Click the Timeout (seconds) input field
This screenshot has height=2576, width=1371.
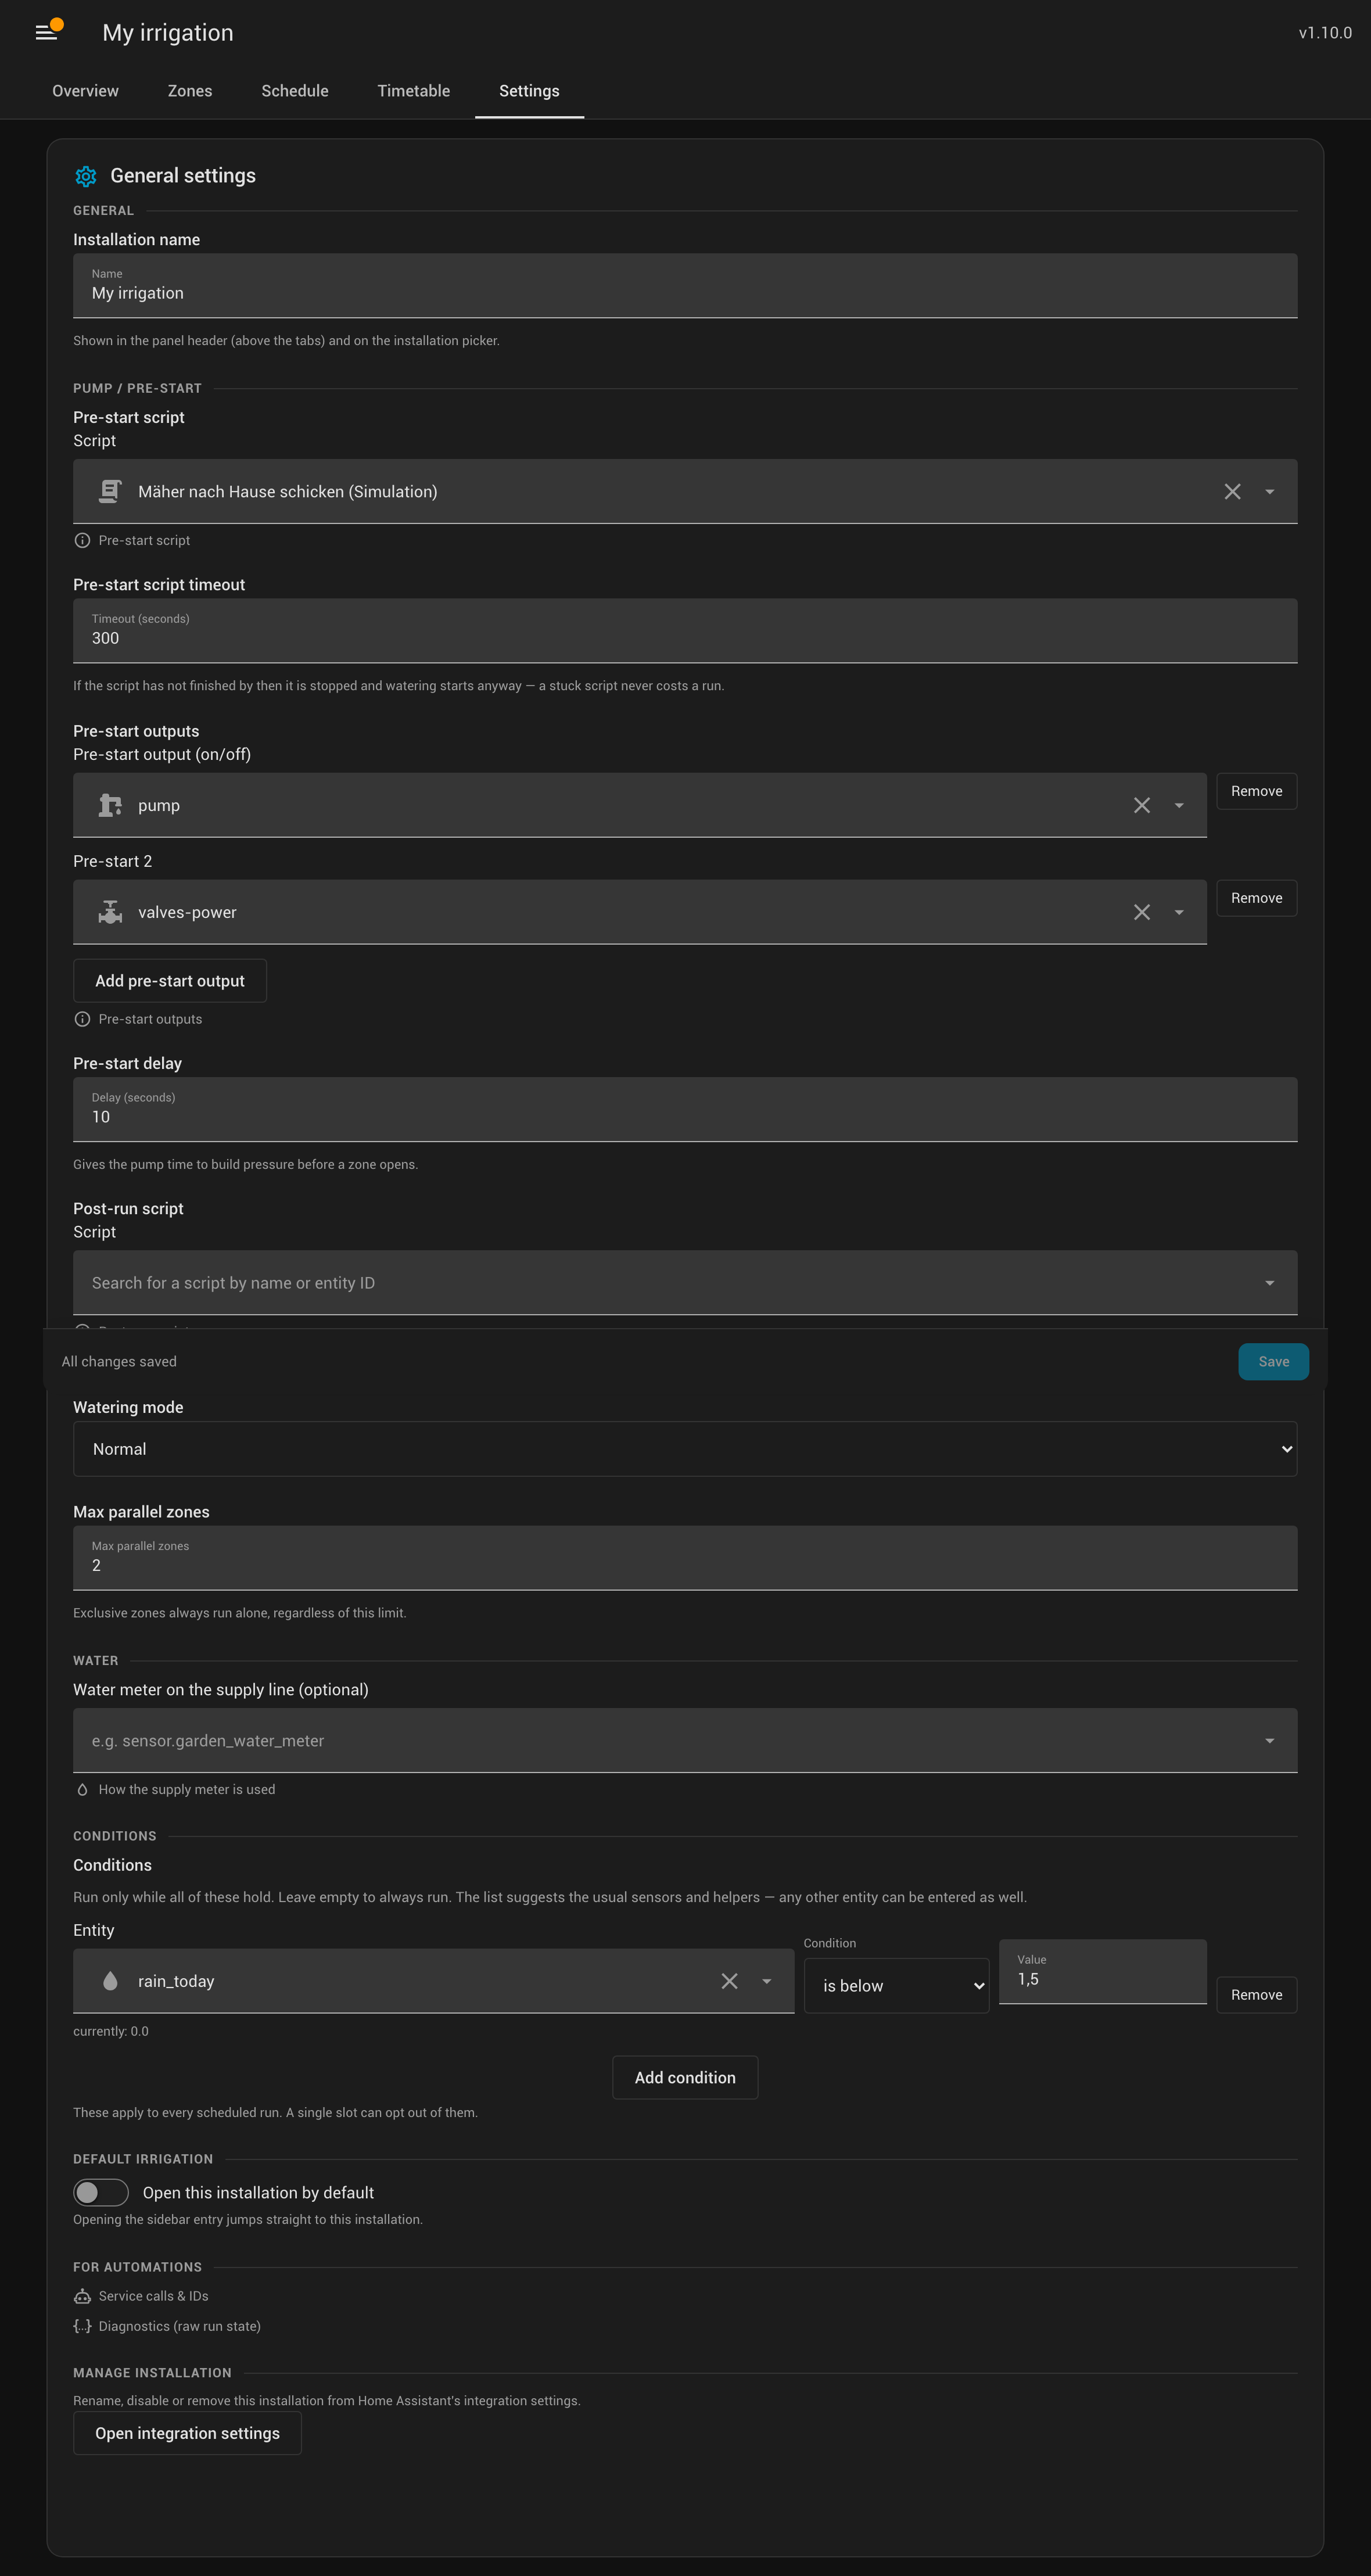point(685,631)
